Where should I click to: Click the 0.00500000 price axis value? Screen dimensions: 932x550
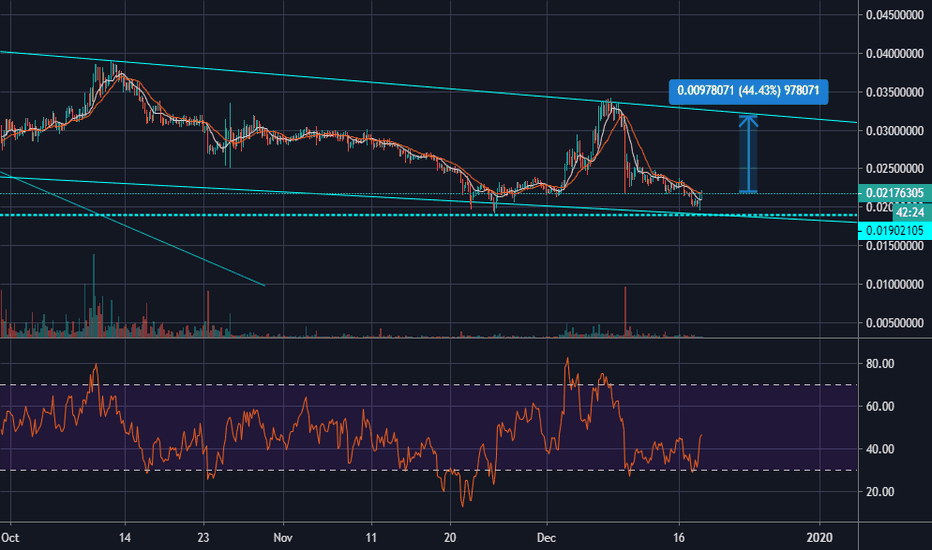(x=895, y=323)
